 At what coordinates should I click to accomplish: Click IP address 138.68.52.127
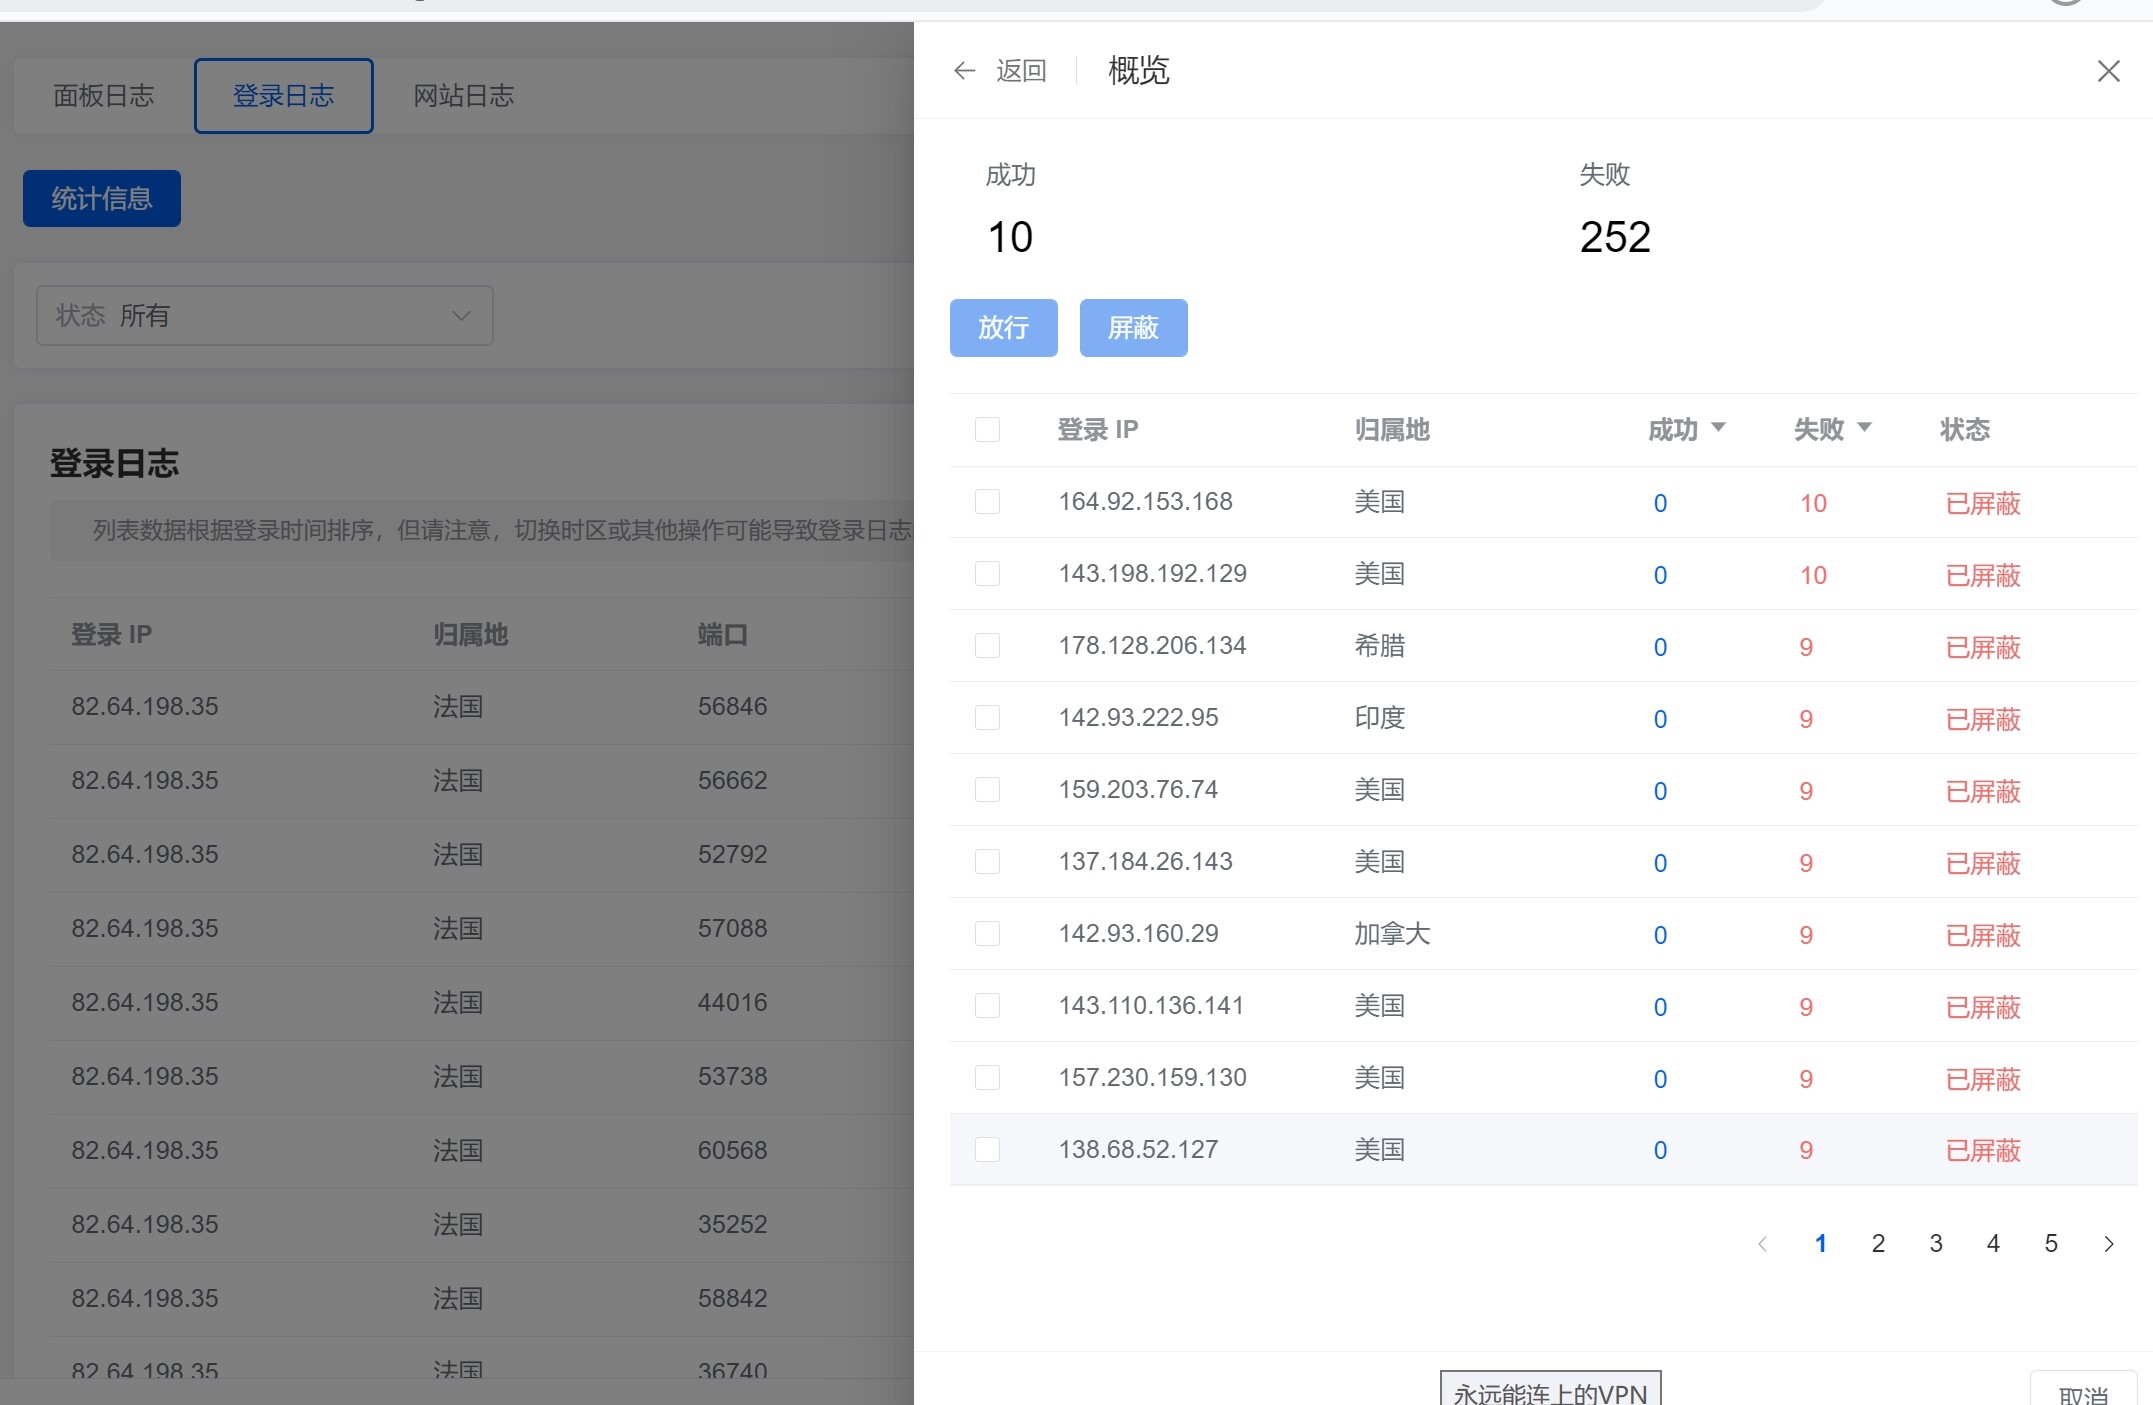coord(1139,1150)
